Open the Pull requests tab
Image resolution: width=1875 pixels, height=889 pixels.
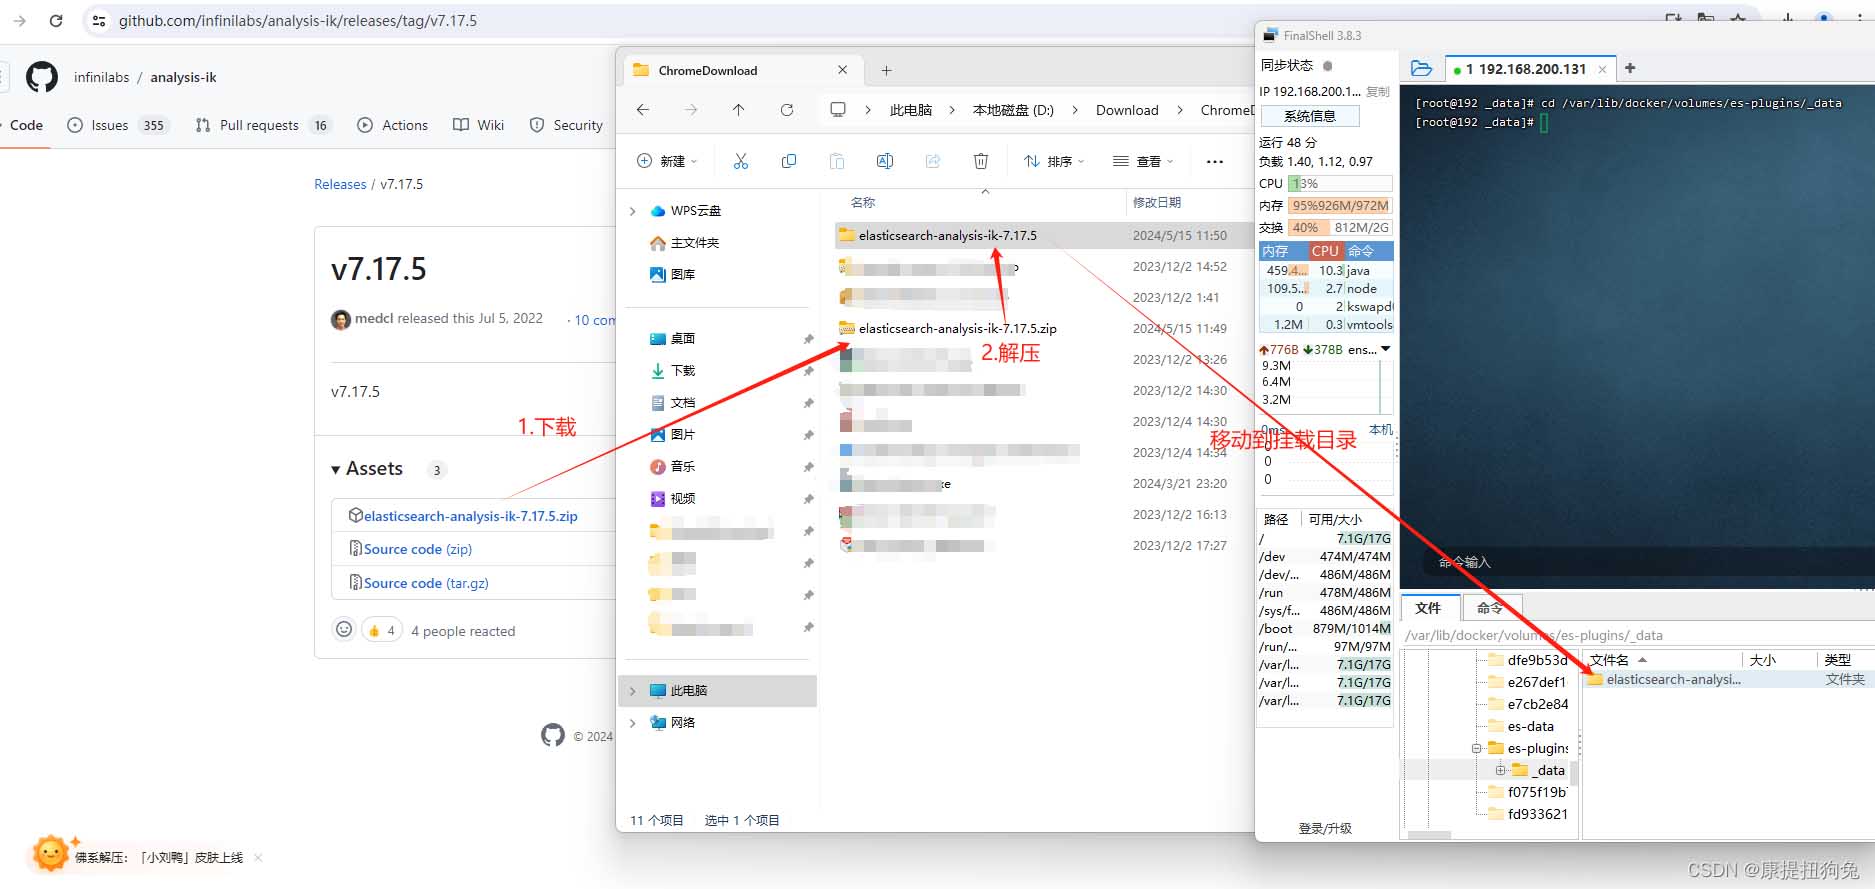(263, 125)
